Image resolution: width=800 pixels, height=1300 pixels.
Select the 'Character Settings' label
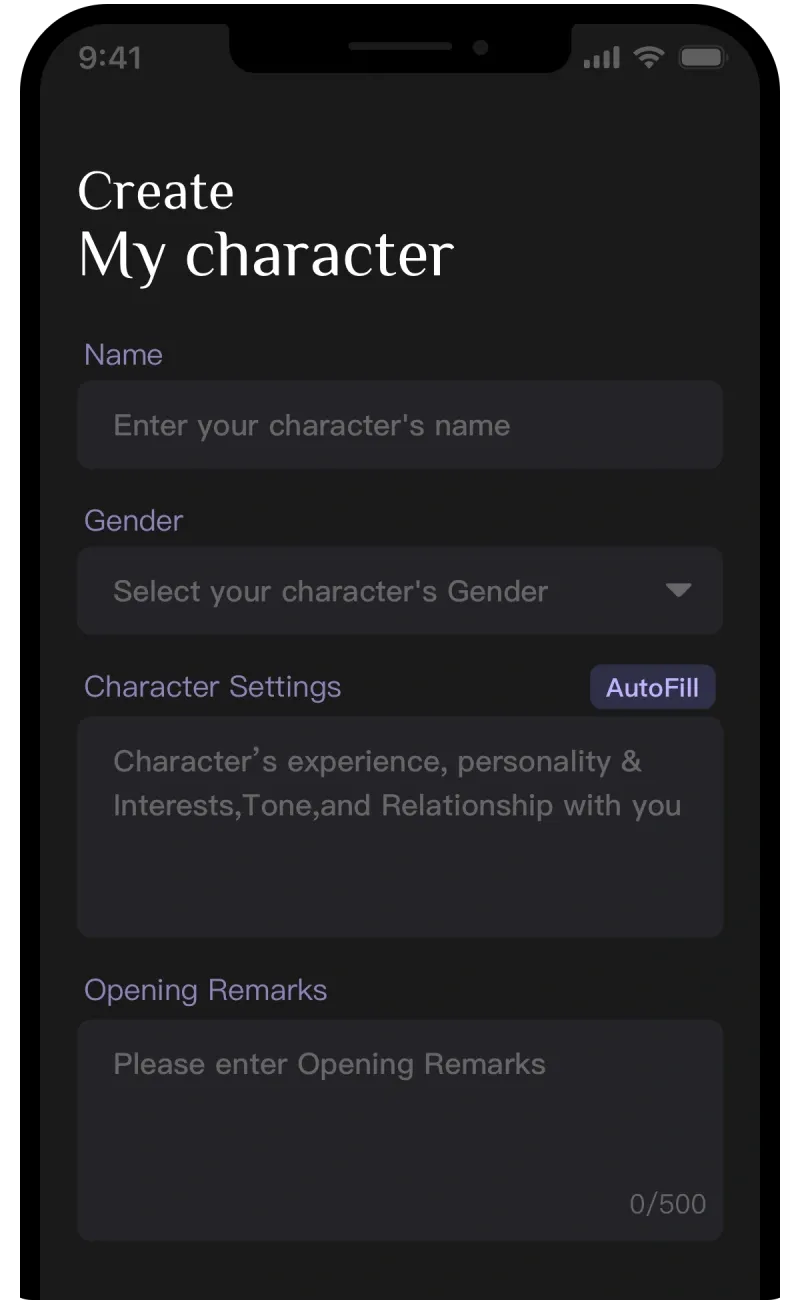click(212, 687)
